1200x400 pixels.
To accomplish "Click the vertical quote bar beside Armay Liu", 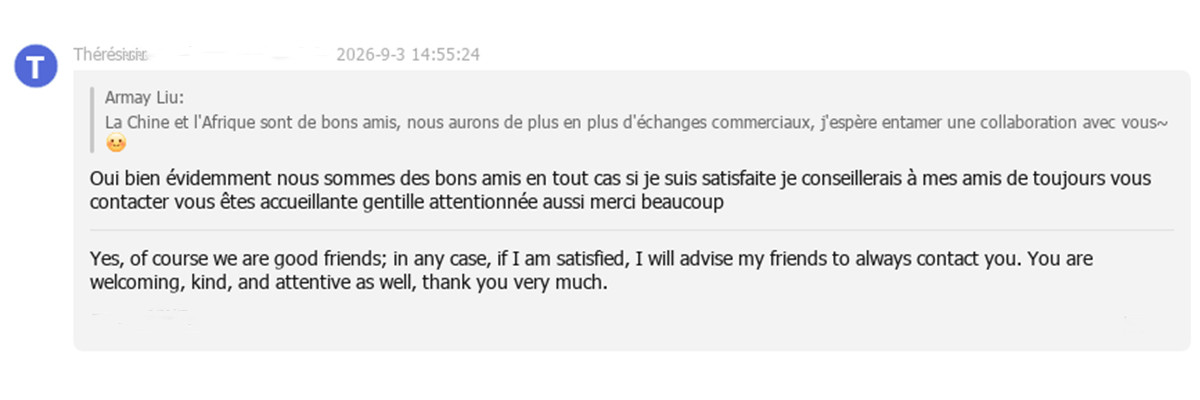I will point(92,120).
